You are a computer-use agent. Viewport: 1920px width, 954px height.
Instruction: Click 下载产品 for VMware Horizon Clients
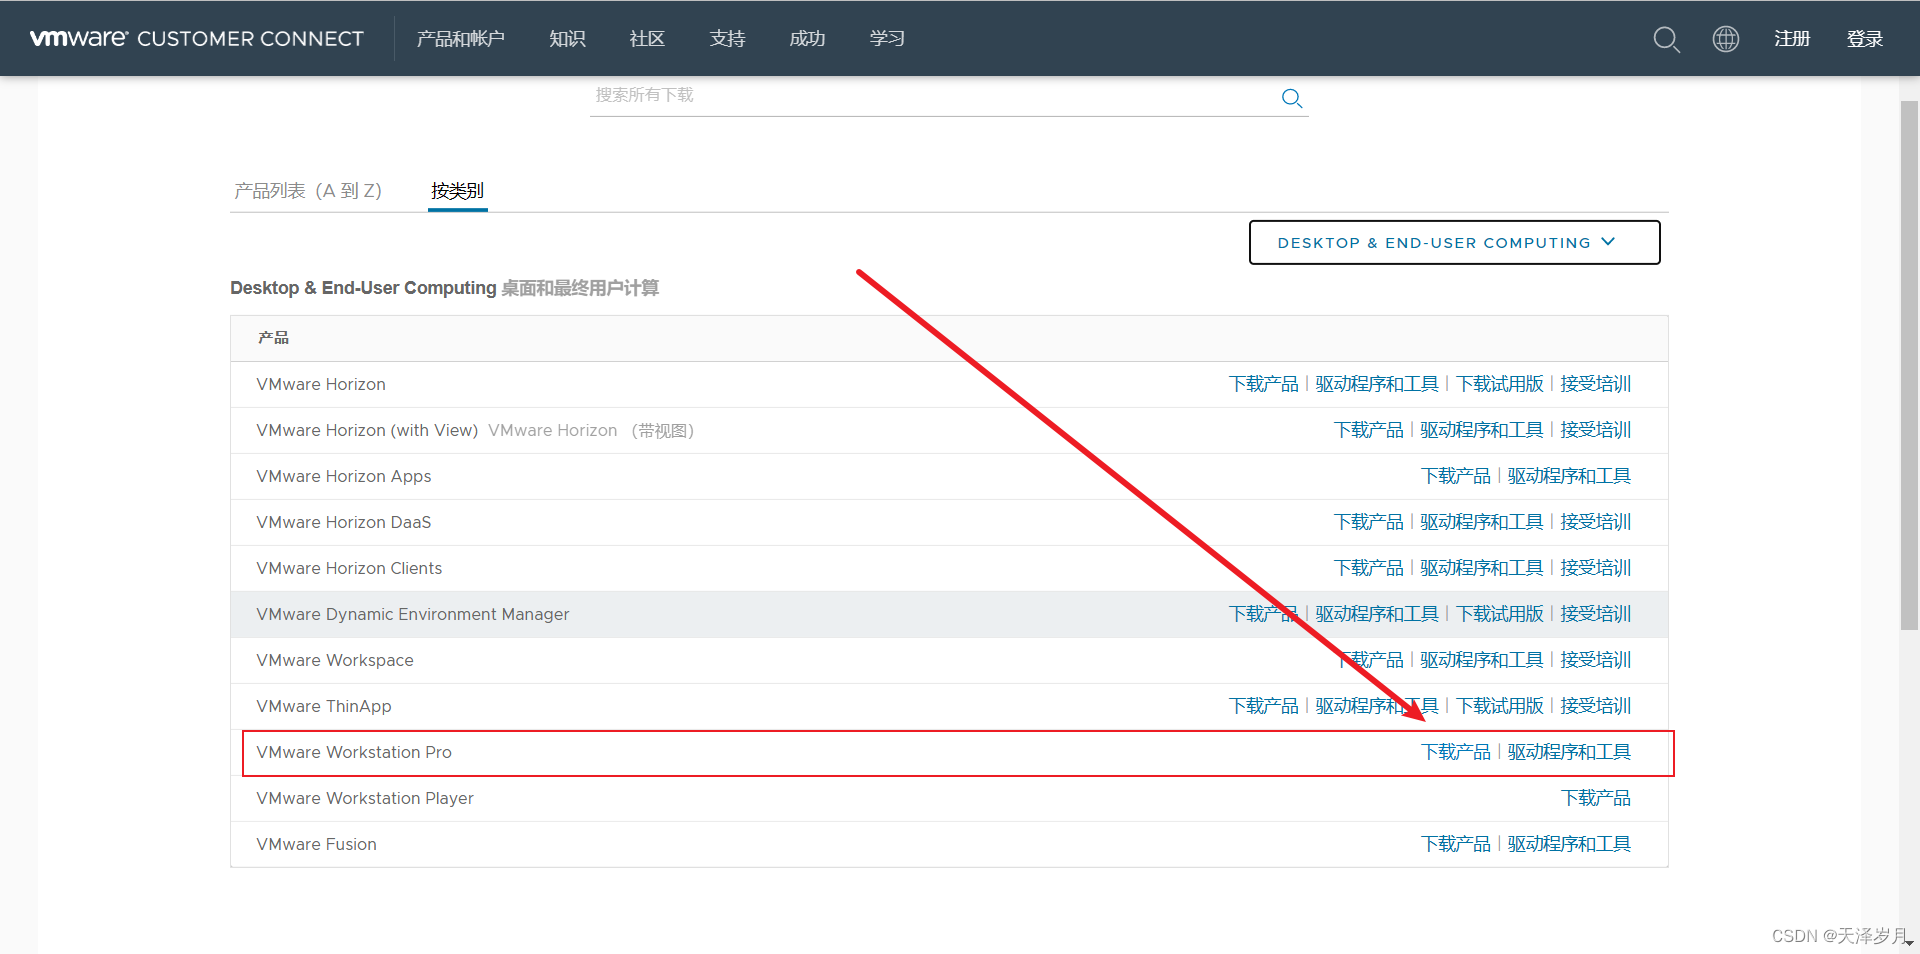[x=1369, y=568]
